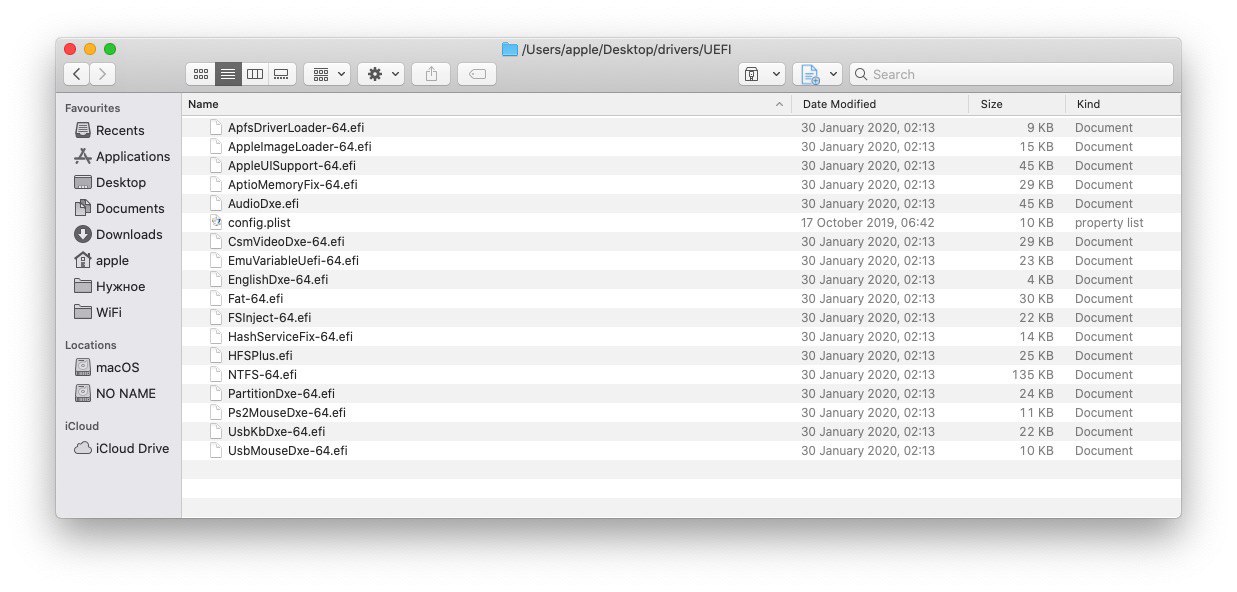Open the new-document dropdown in the toolbar
The image size is (1237, 592).
[x=817, y=74]
